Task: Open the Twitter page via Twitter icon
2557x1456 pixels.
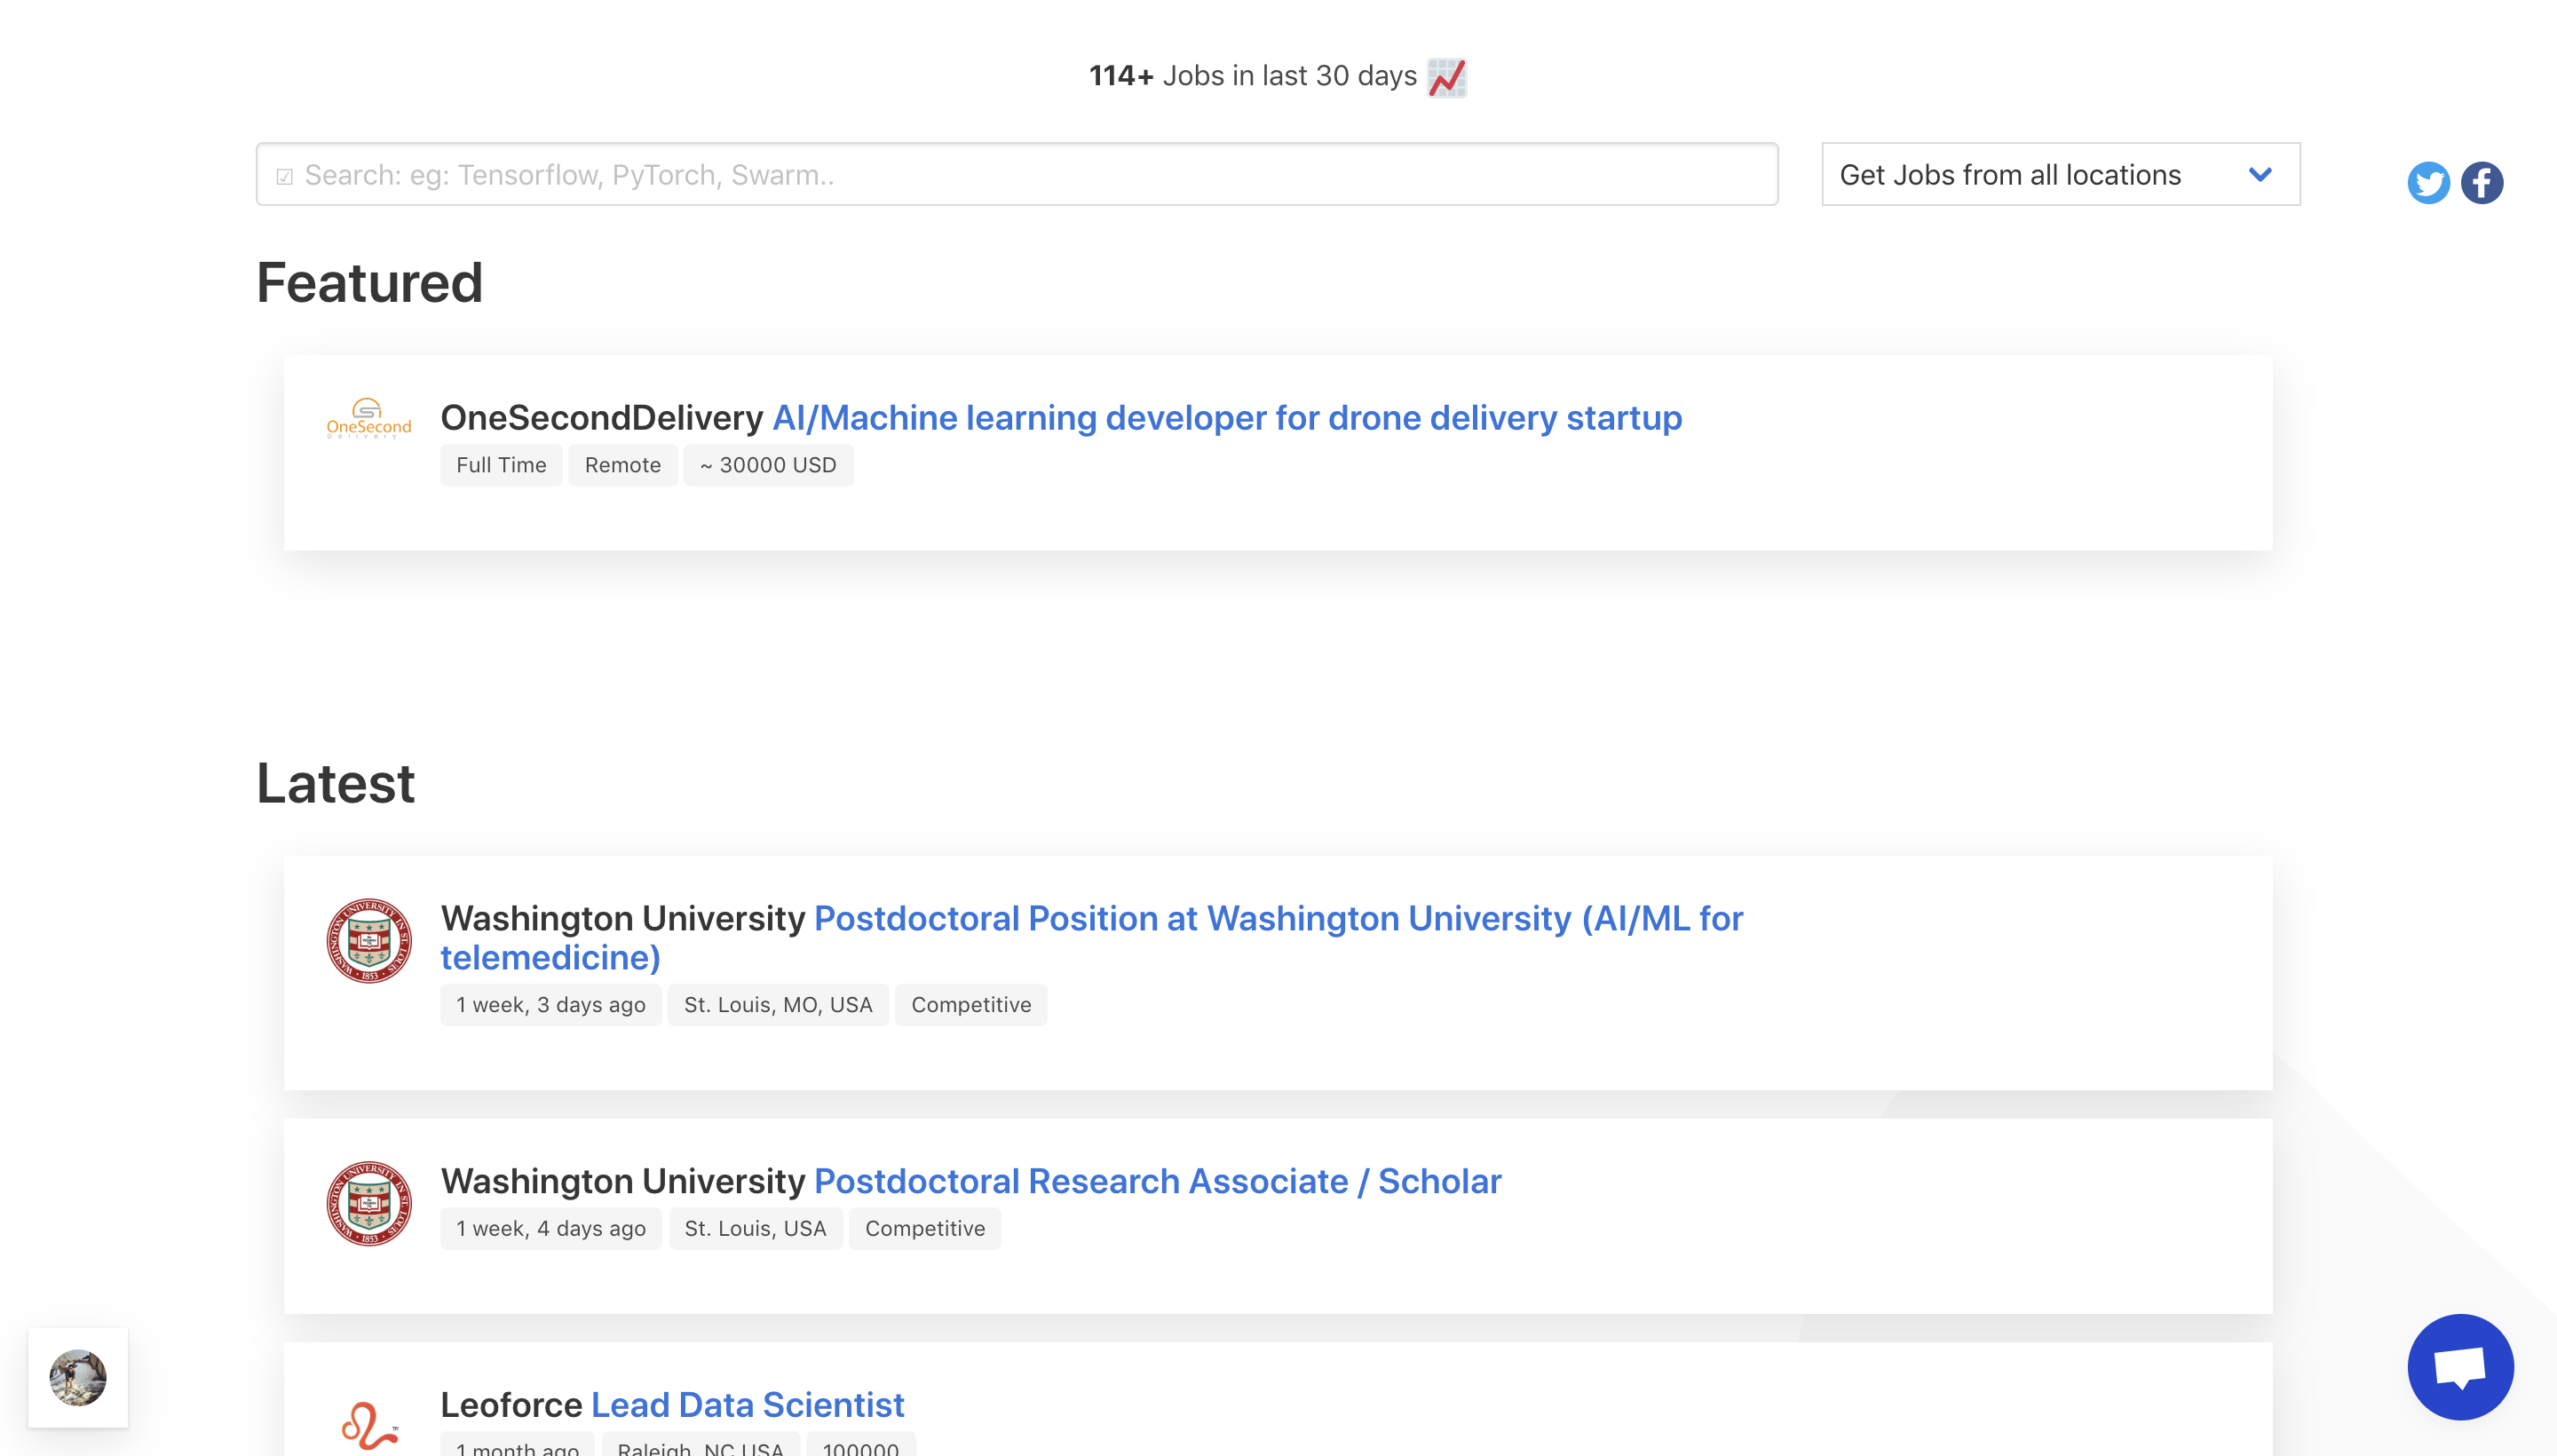Action: [2427, 182]
